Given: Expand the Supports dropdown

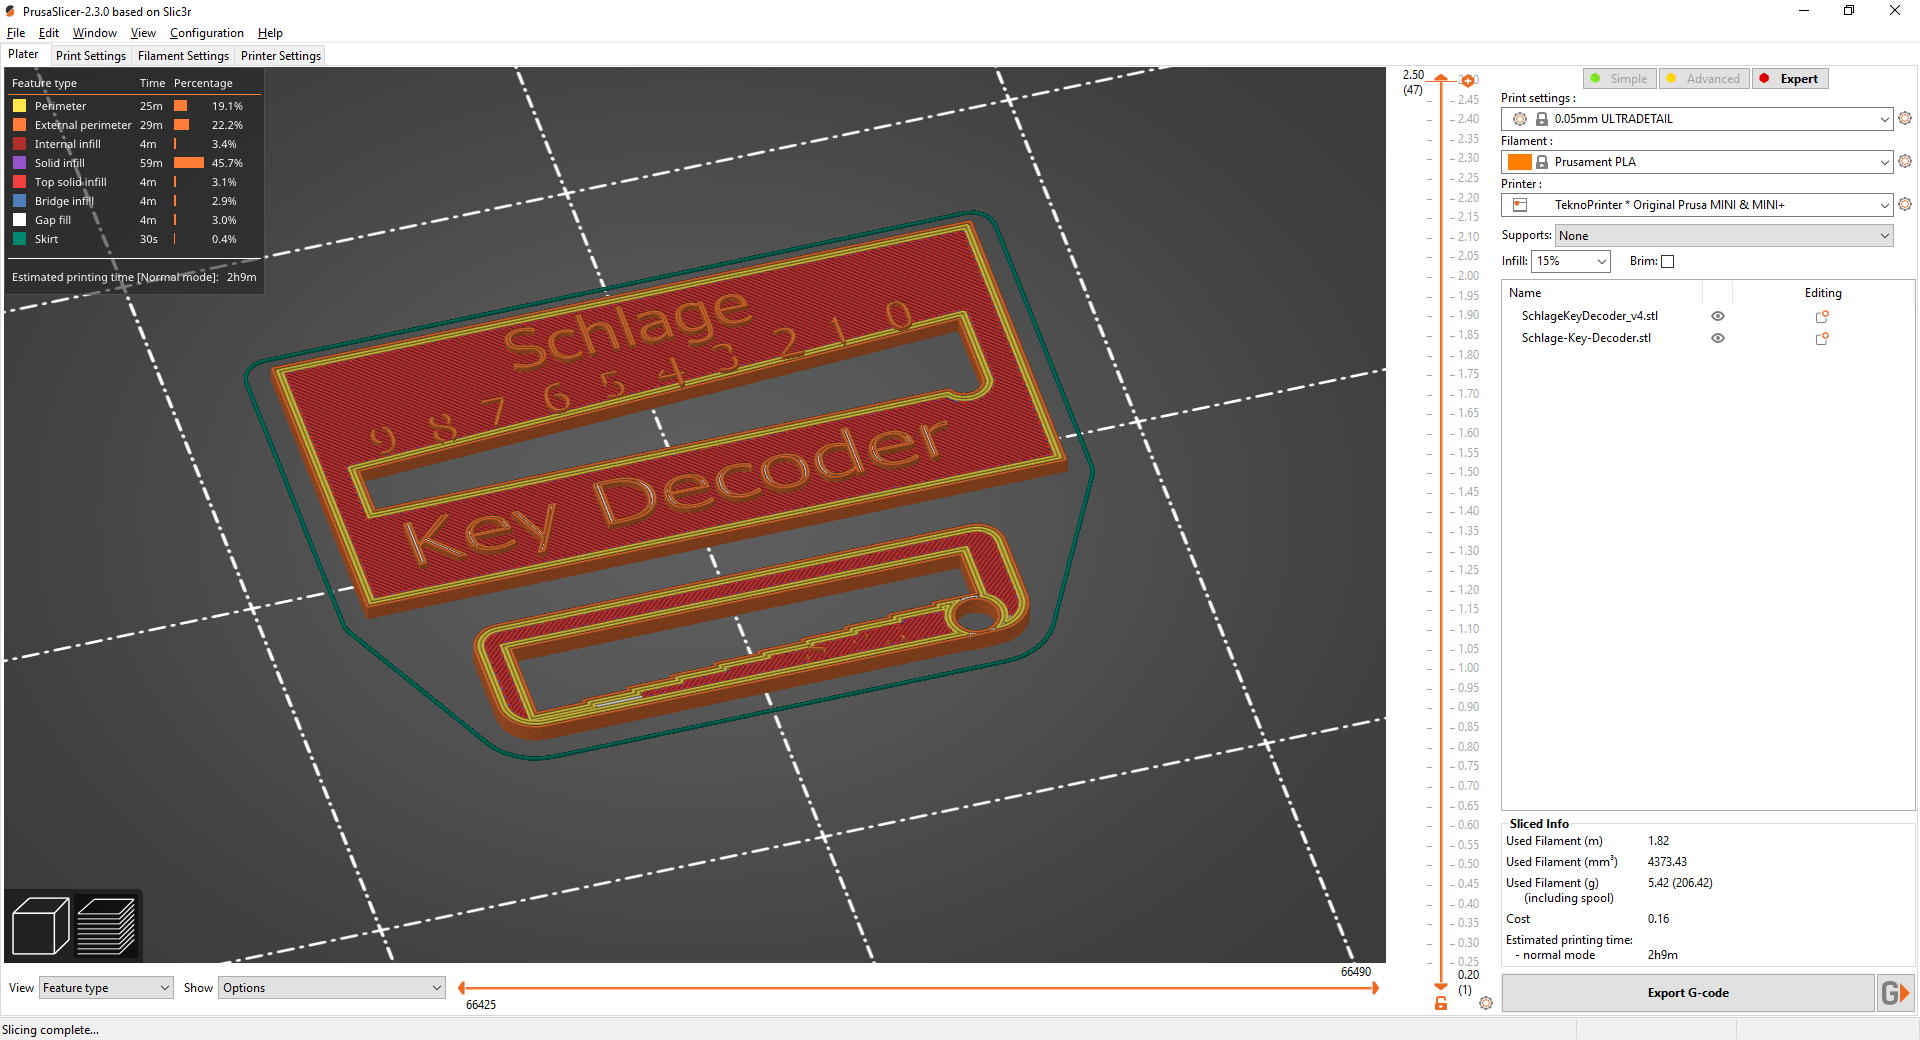Looking at the screenshot, I should coord(1724,236).
